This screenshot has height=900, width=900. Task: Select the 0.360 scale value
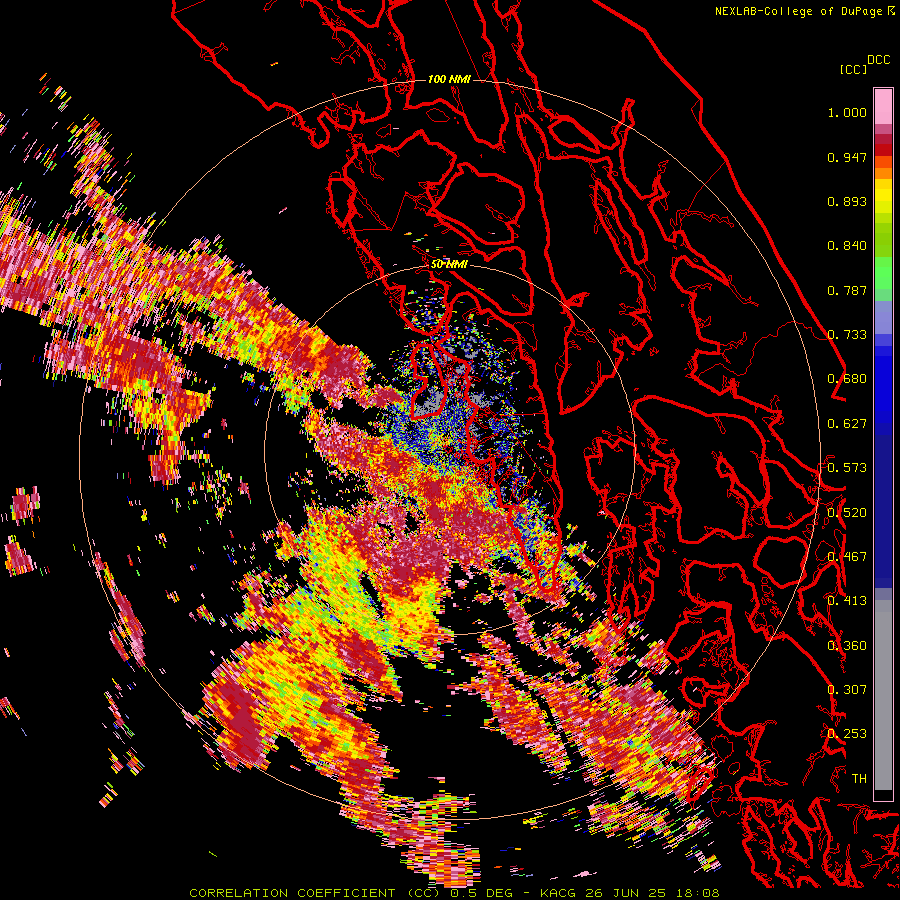(x=847, y=646)
